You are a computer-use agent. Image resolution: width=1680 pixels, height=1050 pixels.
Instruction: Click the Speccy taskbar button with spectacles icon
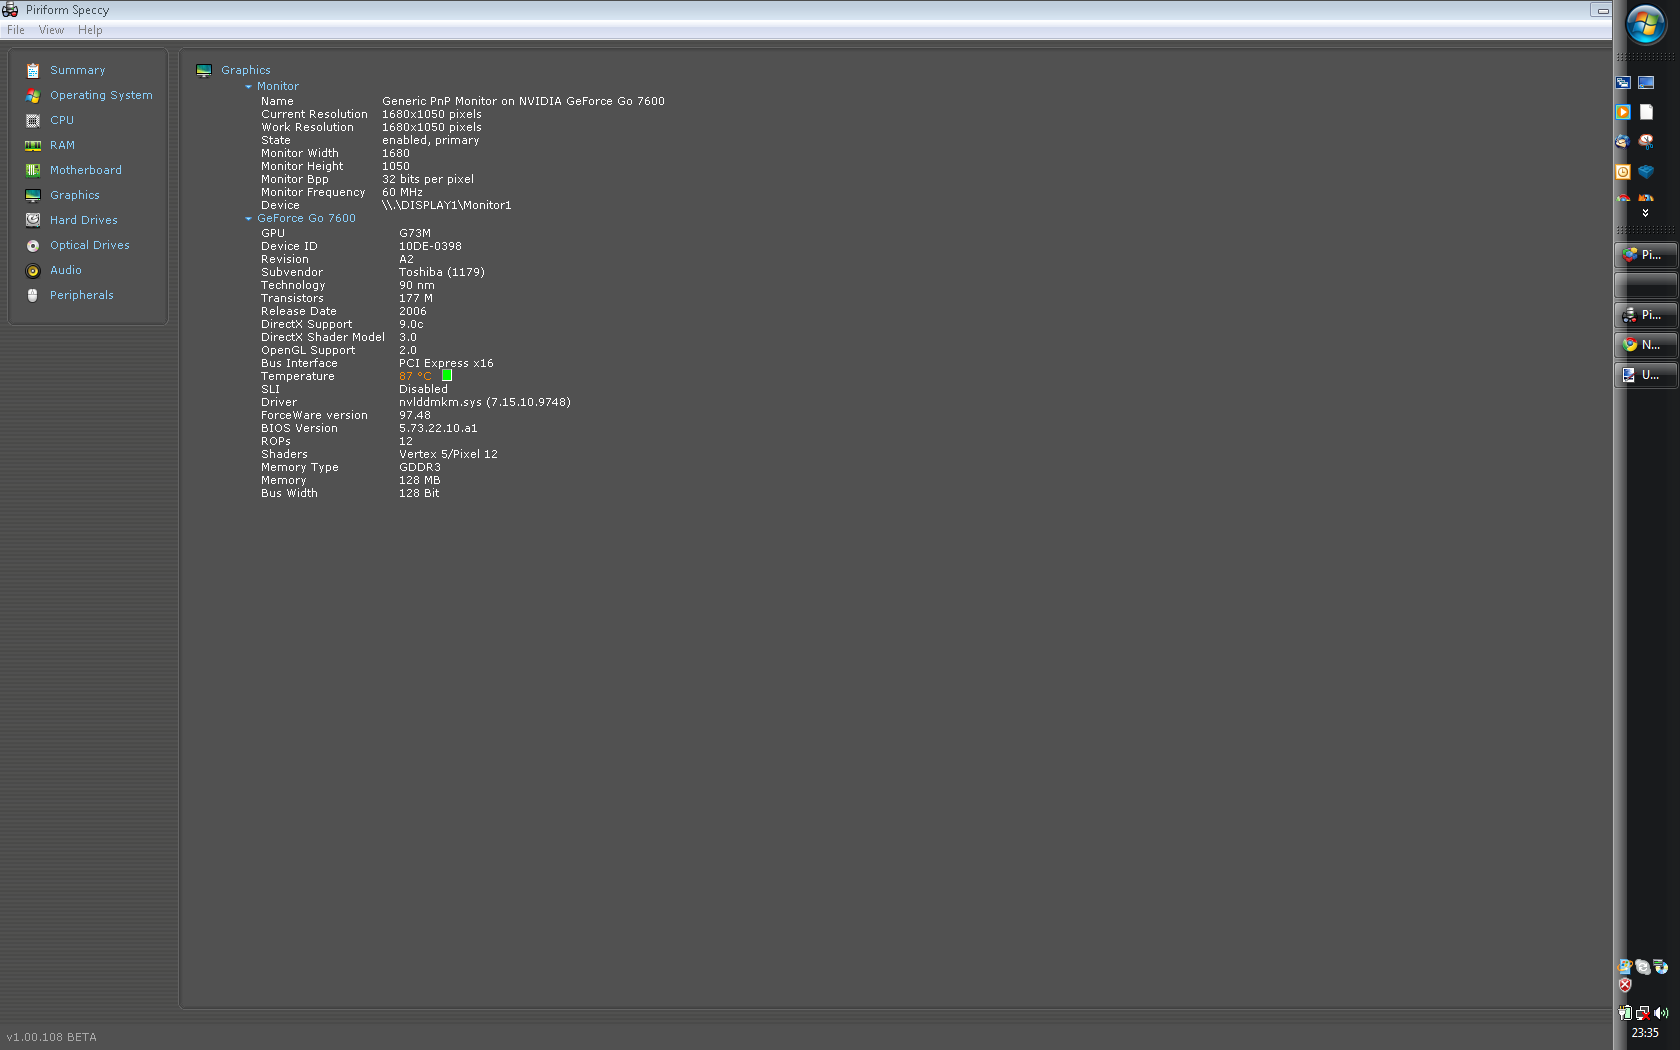pyautogui.click(x=1646, y=315)
